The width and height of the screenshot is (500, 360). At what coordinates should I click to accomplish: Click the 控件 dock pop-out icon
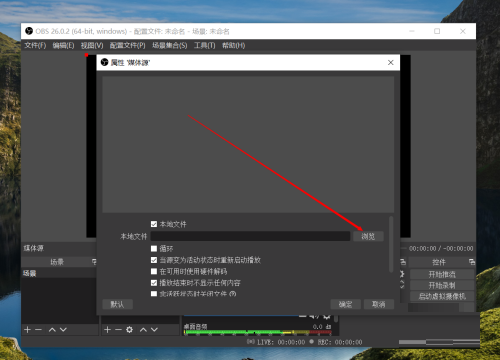(472, 262)
